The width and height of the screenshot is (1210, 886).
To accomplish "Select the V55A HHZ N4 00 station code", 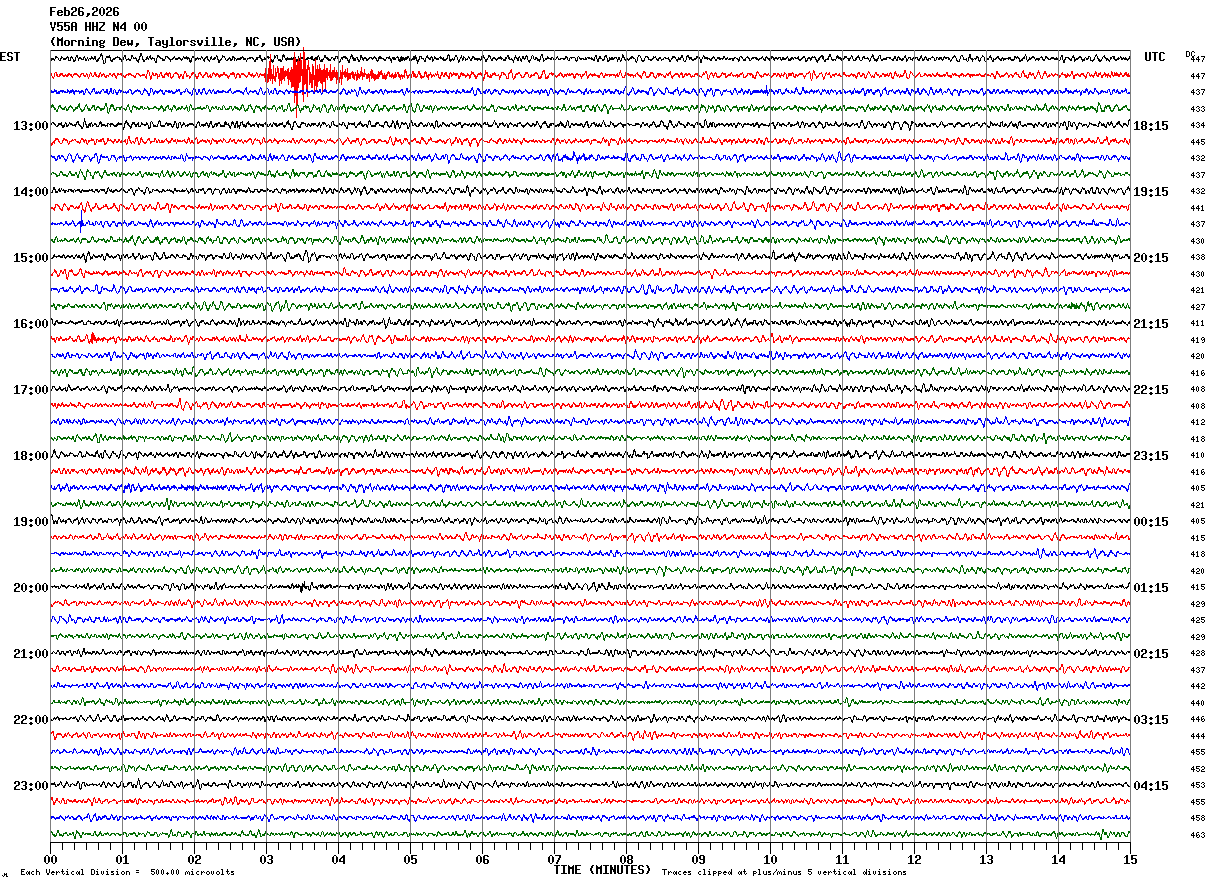I will pyautogui.click(x=98, y=27).
